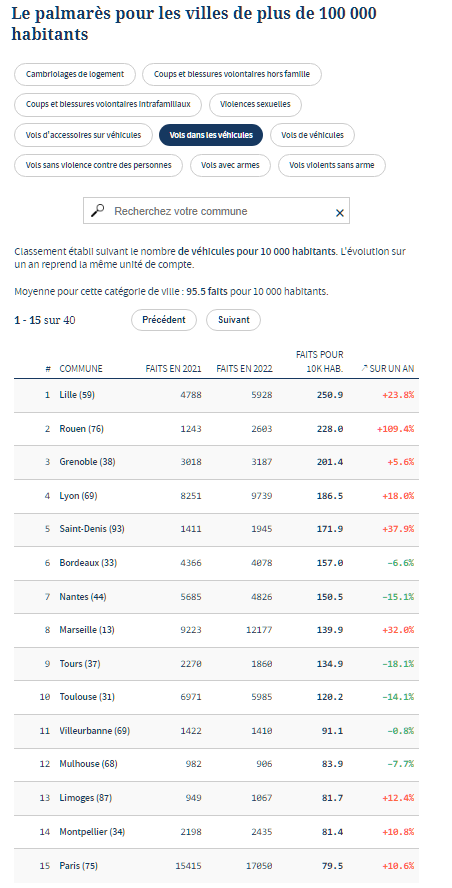Select Vols sans violence contre des personnes

(99, 165)
